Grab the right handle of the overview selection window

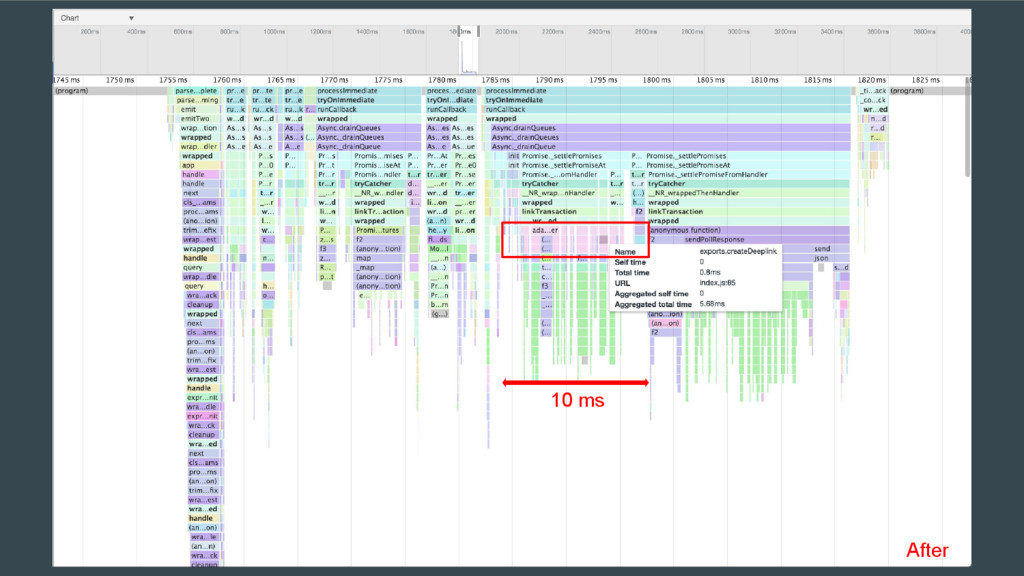pyautogui.click(x=476, y=32)
